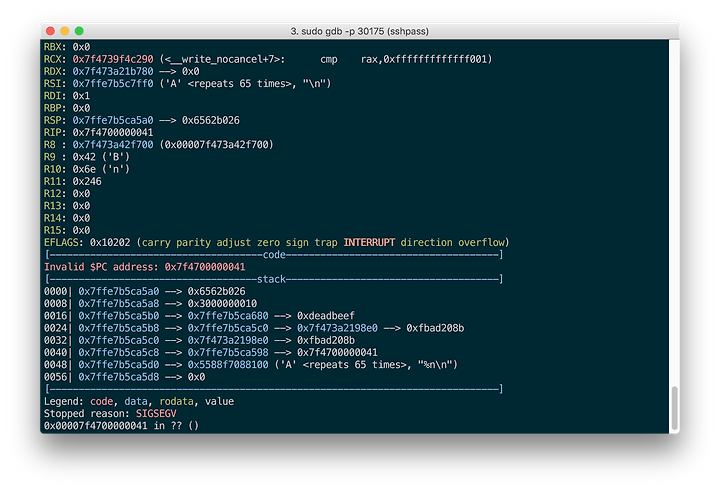Click 'rodata' in the Legend line
The image size is (720, 491).
176,401
